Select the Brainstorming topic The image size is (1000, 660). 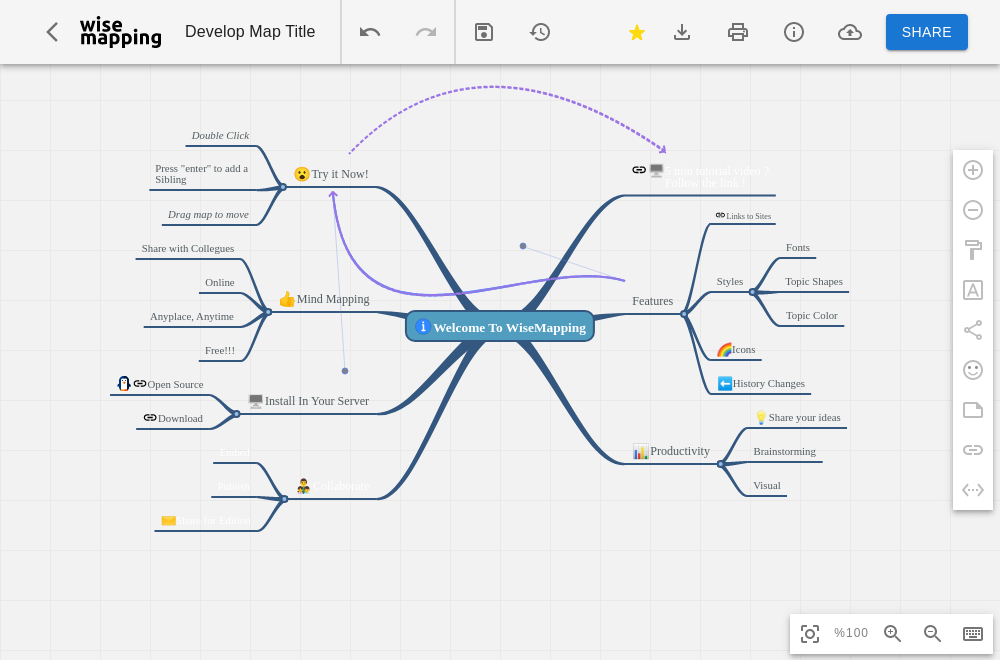784,451
